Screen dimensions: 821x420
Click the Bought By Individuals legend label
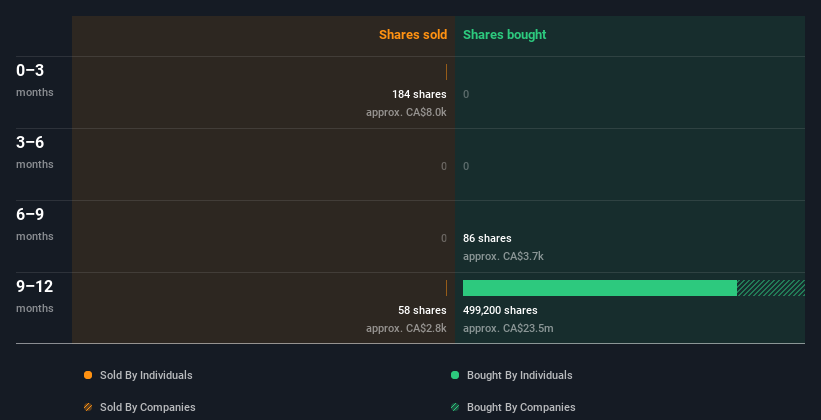pos(519,375)
